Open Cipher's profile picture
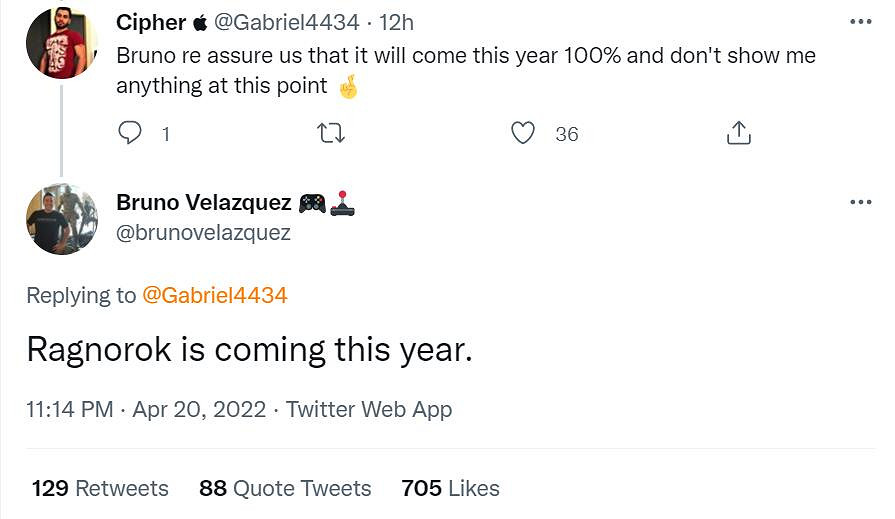 tap(62, 45)
